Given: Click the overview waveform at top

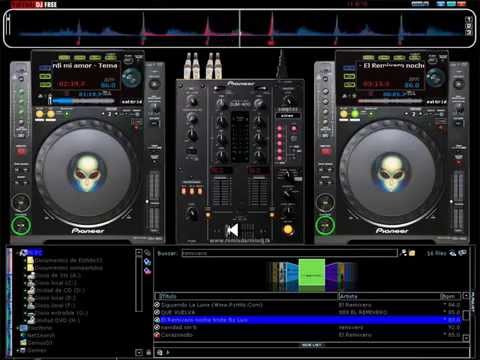Looking at the screenshot, I should pyautogui.click(x=240, y=29).
